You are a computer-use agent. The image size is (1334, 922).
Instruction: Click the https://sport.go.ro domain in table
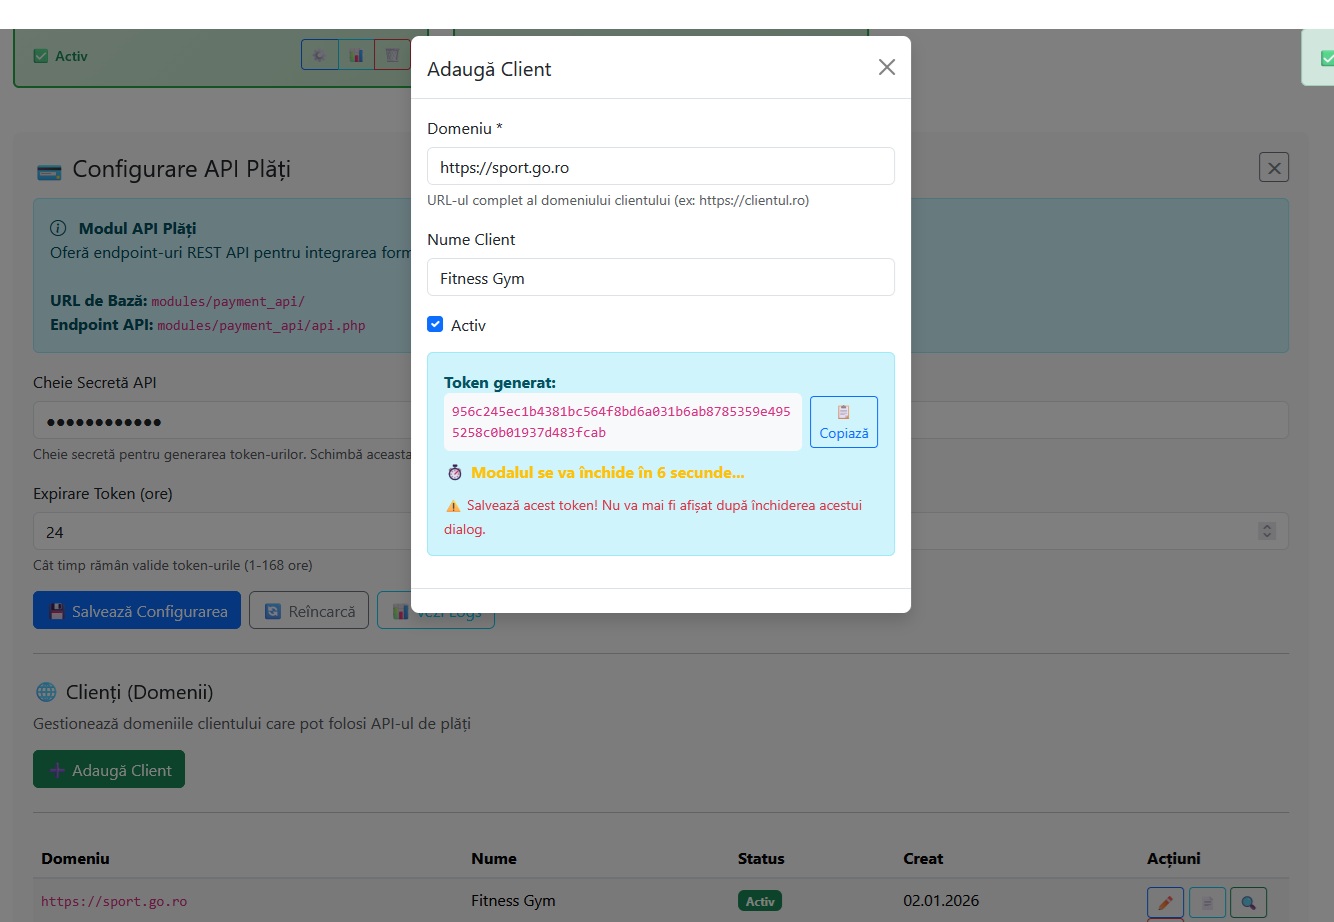tap(114, 901)
